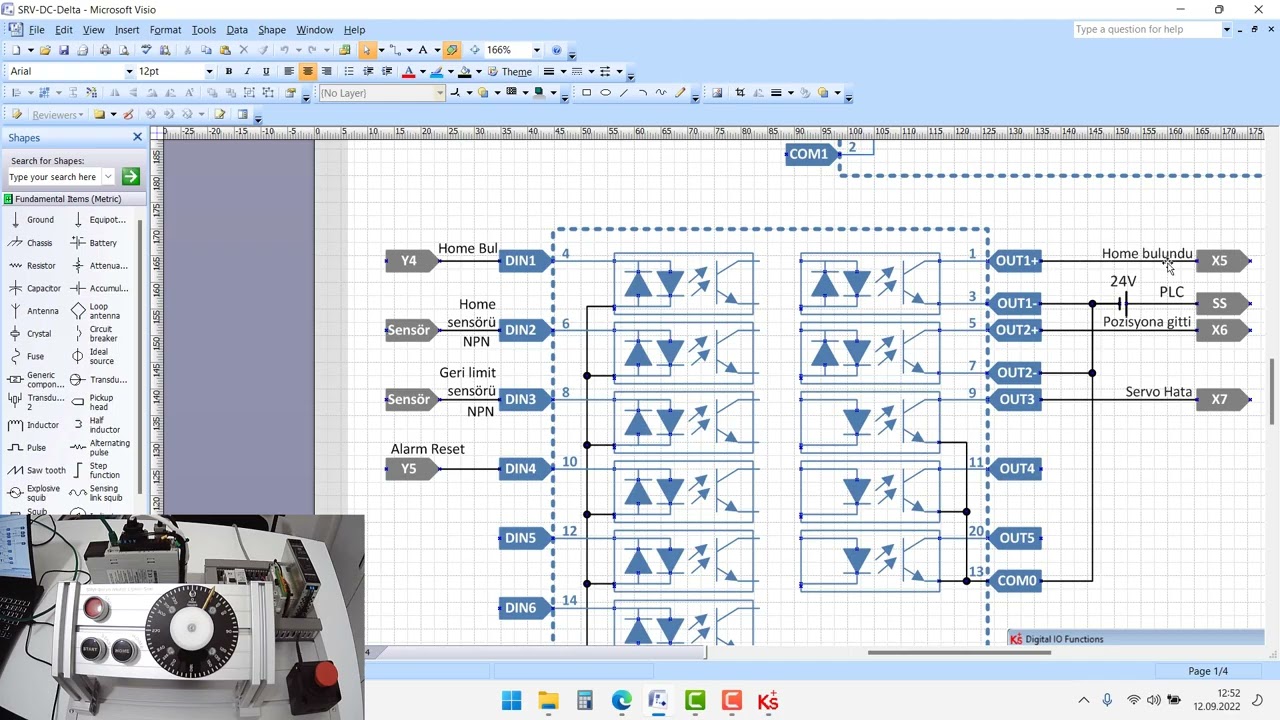Image resolution: width=1280 pixels, height=720 pixels.
Task: Toggle center text alignment
Action: tap(308, 71)
